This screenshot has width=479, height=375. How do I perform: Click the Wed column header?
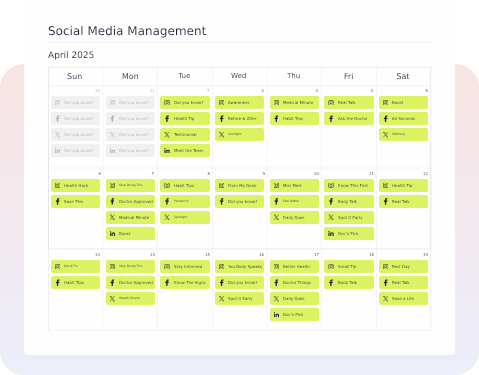[239, 76]
